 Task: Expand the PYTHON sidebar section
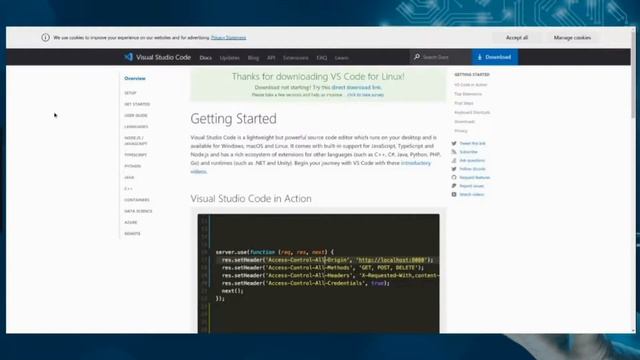[x=133, y=166]
